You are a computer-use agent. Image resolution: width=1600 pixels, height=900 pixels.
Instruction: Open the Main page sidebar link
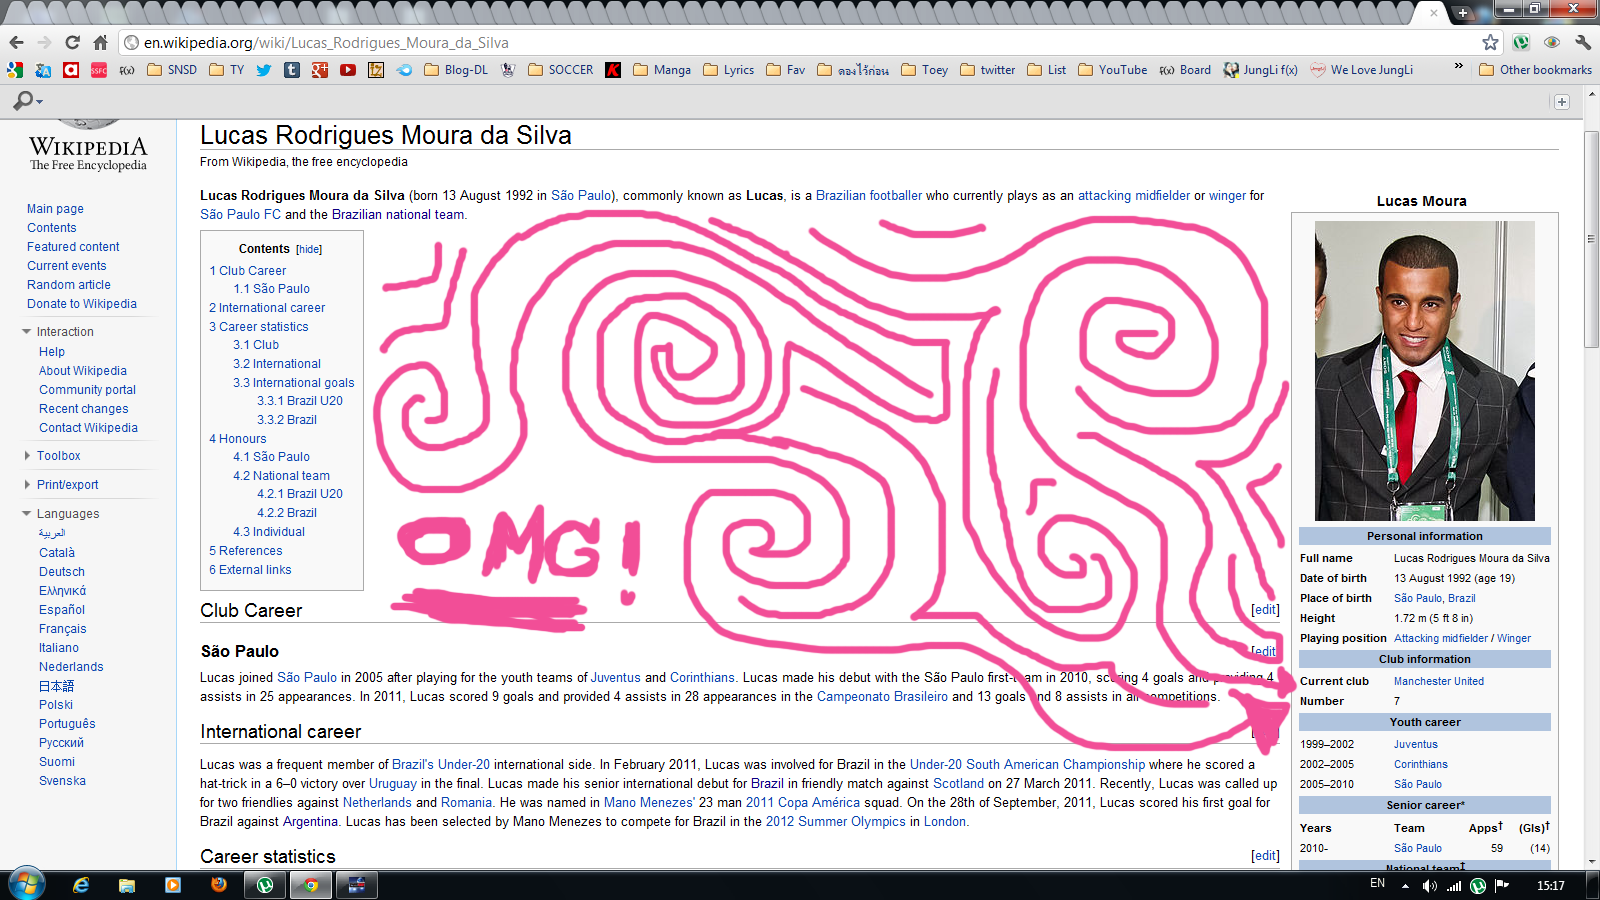55,209
